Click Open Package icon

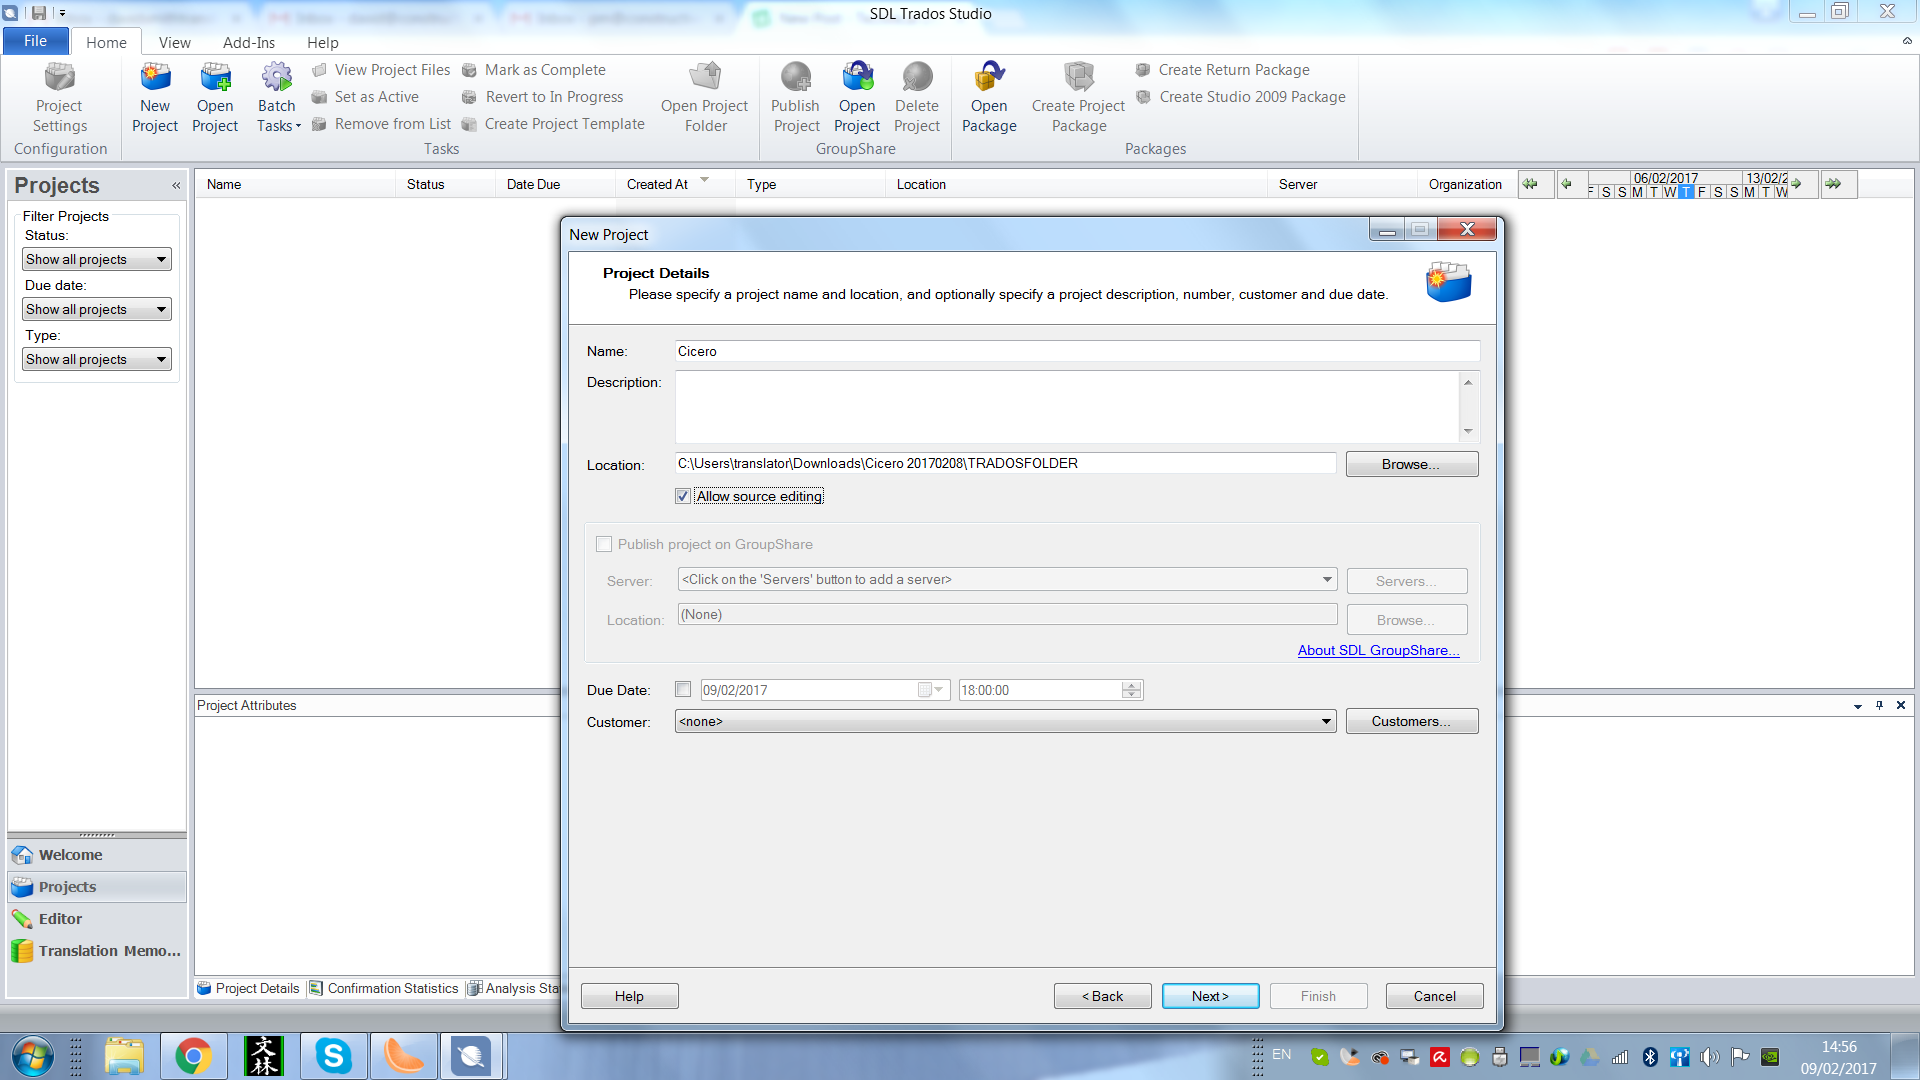click(989, 97)
